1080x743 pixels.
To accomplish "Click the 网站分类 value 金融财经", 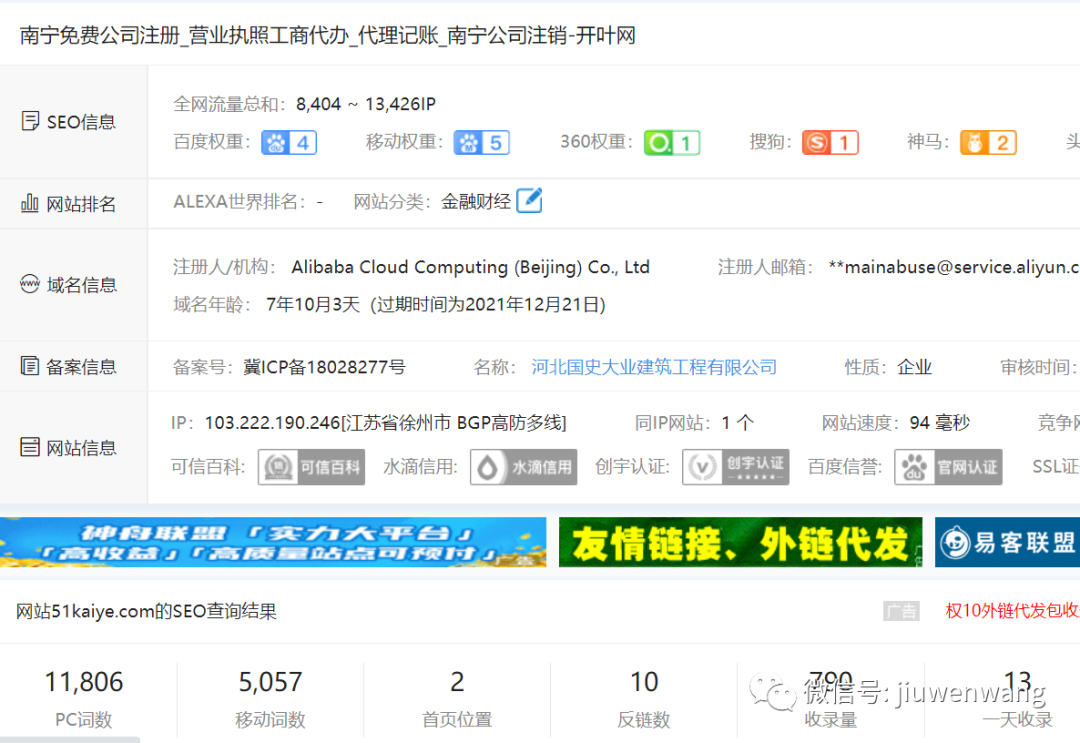I will tap(476, 201).
